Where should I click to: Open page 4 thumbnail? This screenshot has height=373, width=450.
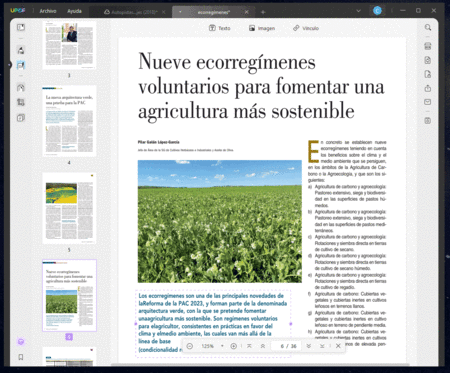click(69, 121)
